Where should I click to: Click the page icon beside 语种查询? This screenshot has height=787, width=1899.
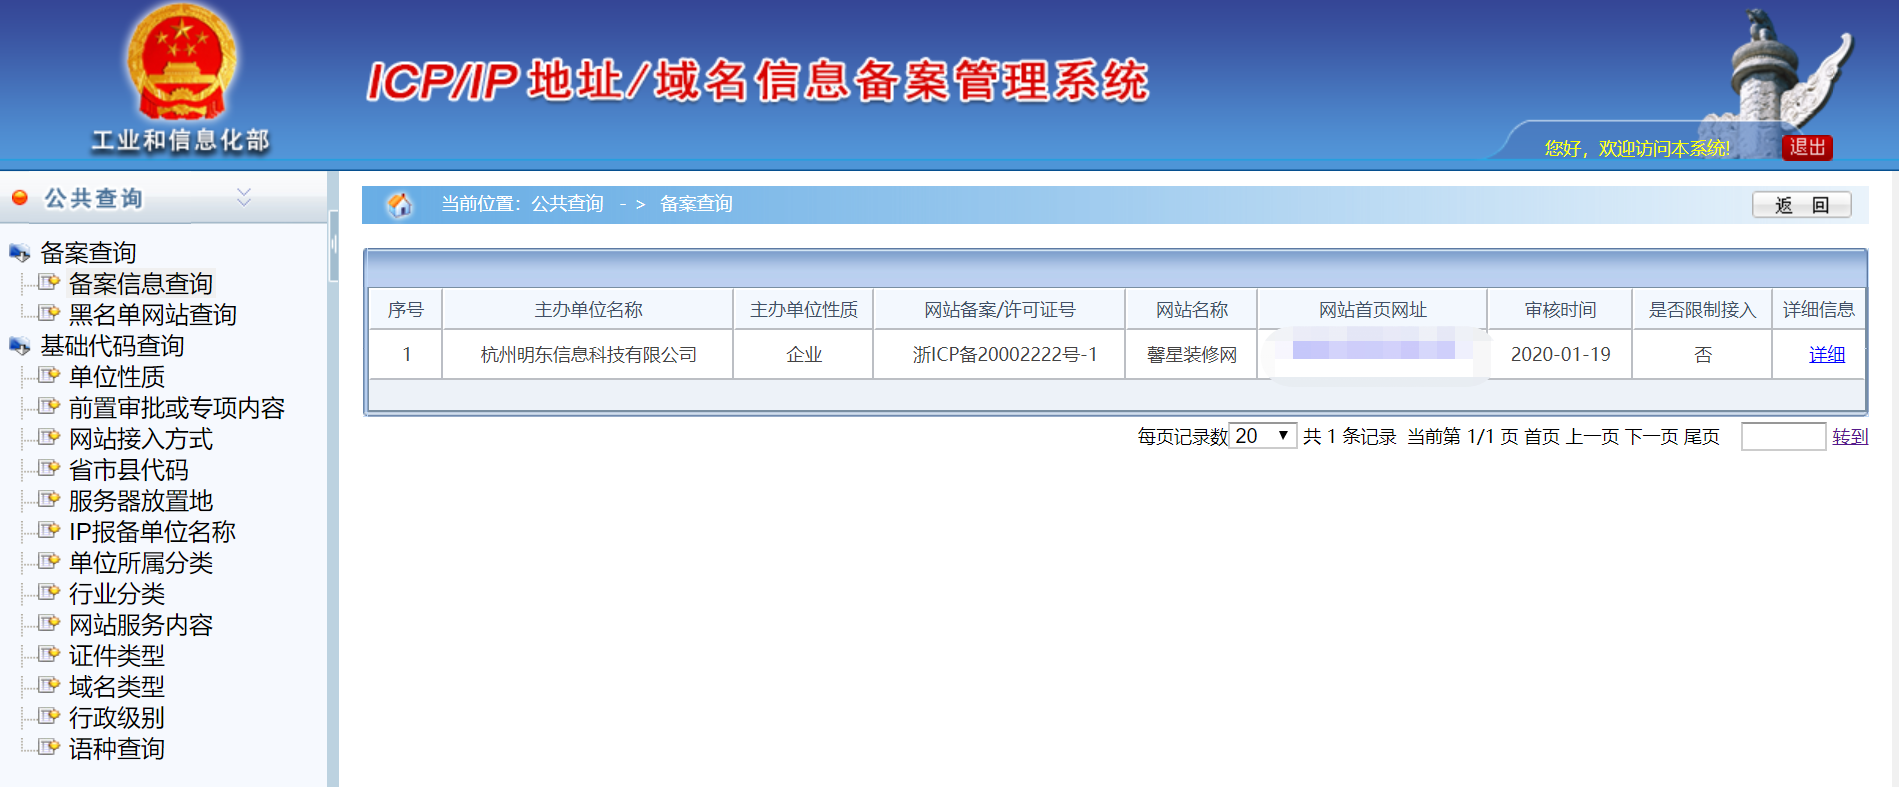point(49,747)
